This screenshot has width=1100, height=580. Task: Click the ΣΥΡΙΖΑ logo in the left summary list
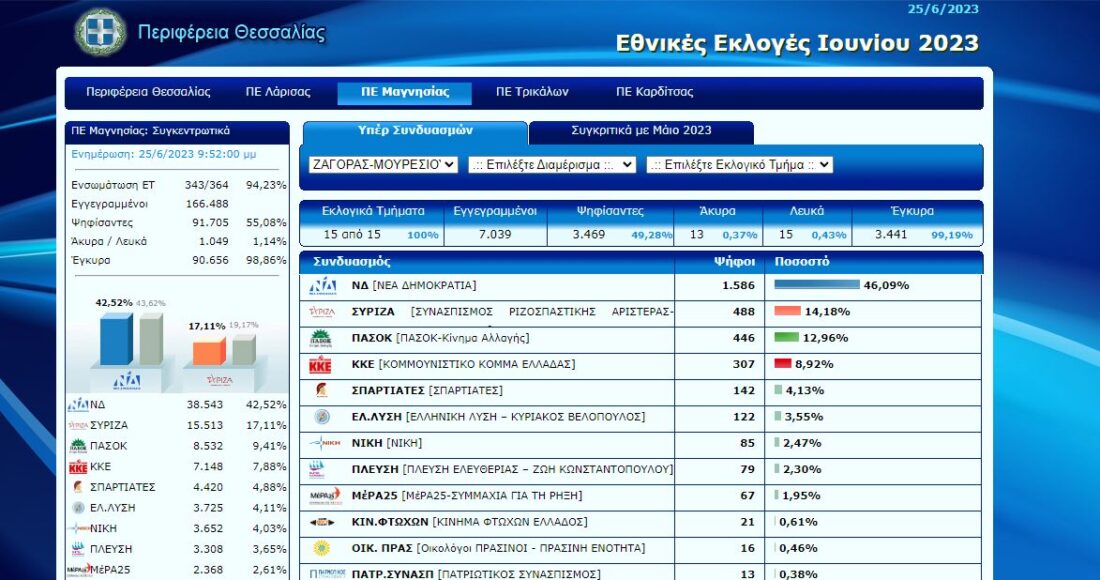click(78, 425)
